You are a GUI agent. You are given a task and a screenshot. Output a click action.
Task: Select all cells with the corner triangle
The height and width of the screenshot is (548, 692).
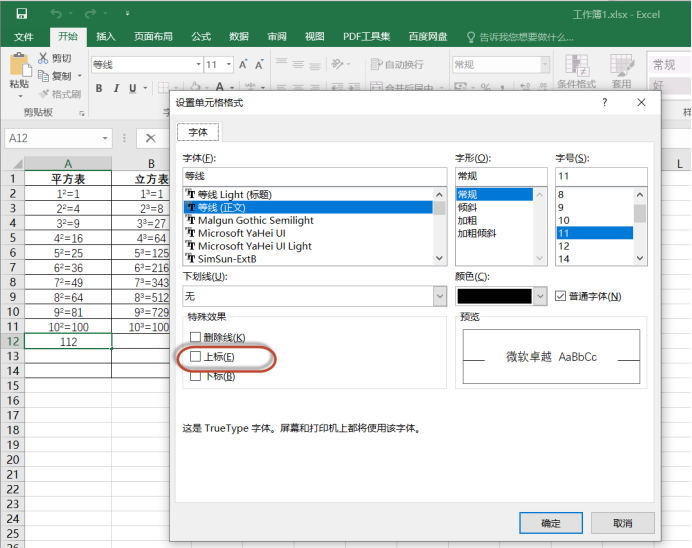tap(17, 164)
